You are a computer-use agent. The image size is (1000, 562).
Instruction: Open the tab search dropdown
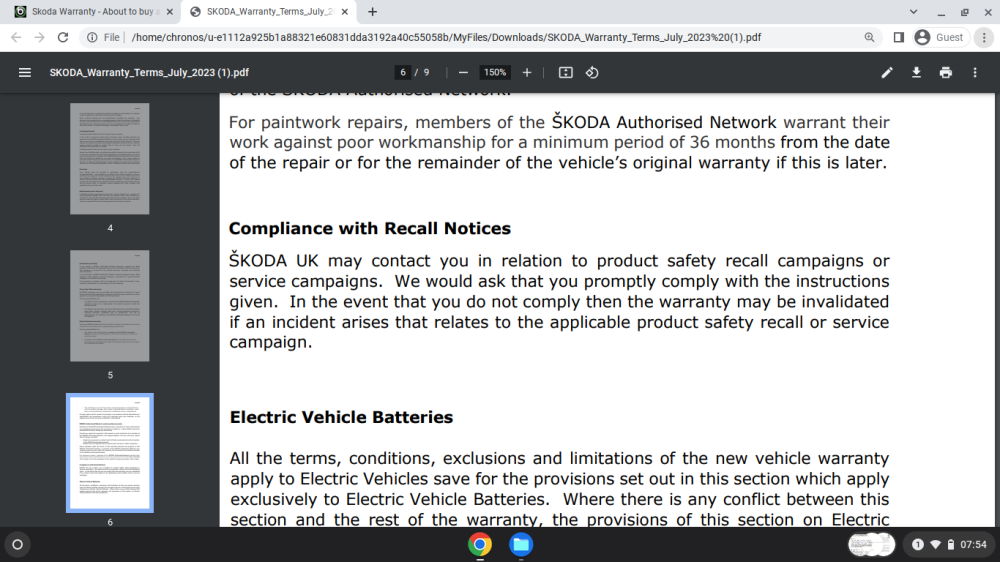[913, 11]
